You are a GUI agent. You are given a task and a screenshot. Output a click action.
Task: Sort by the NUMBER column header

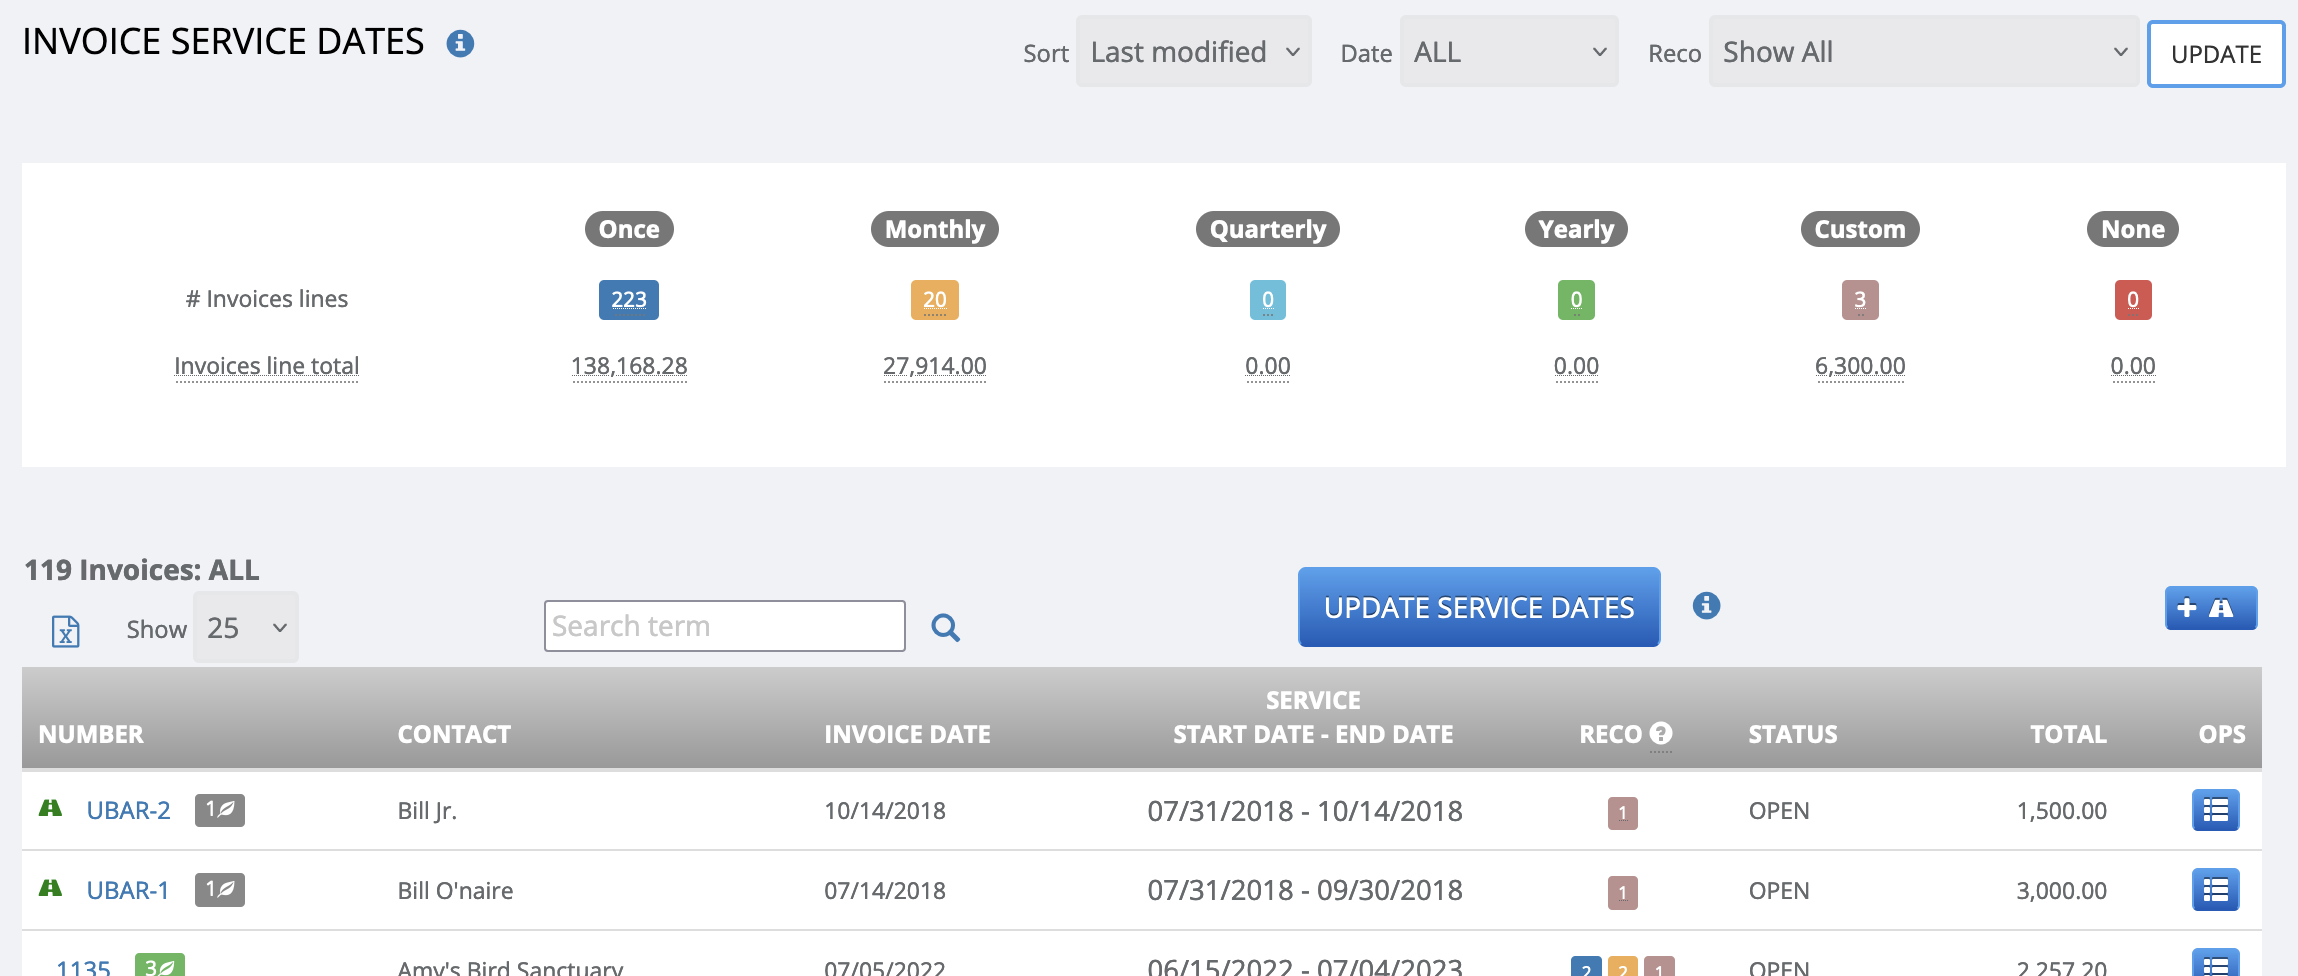91,734
